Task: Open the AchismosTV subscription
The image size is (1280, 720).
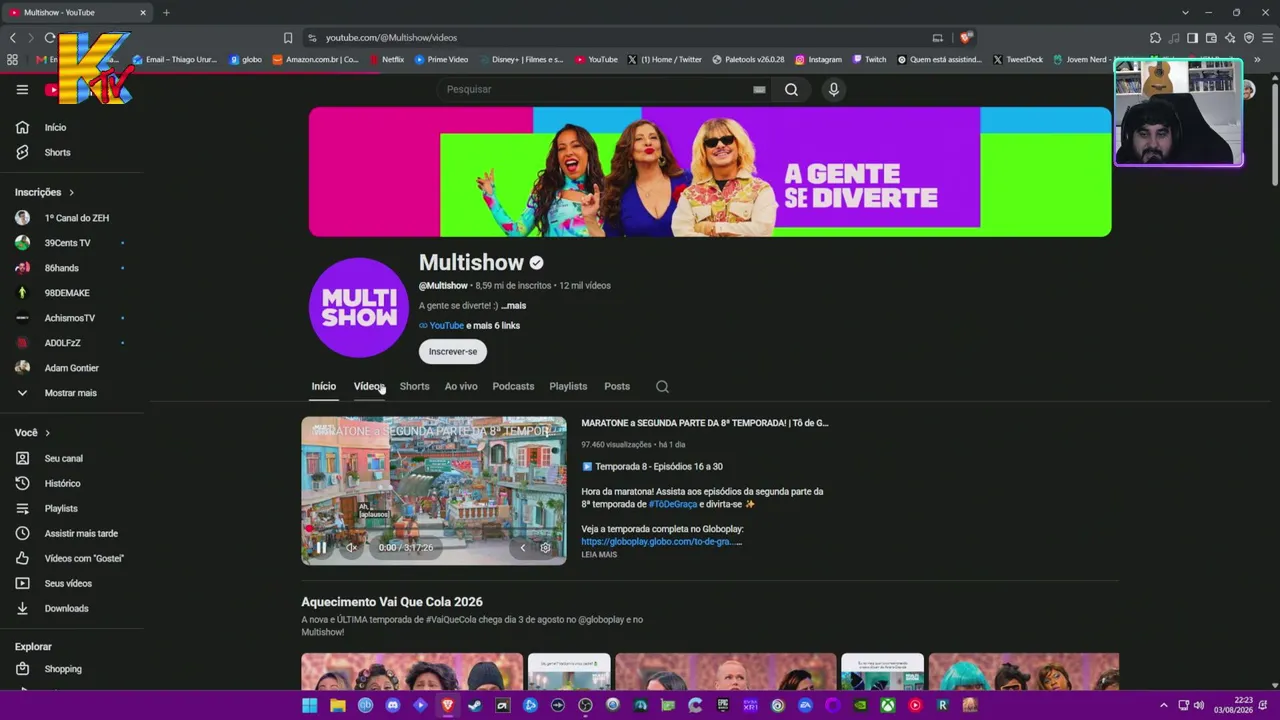Action: click(x=72, y=318)
